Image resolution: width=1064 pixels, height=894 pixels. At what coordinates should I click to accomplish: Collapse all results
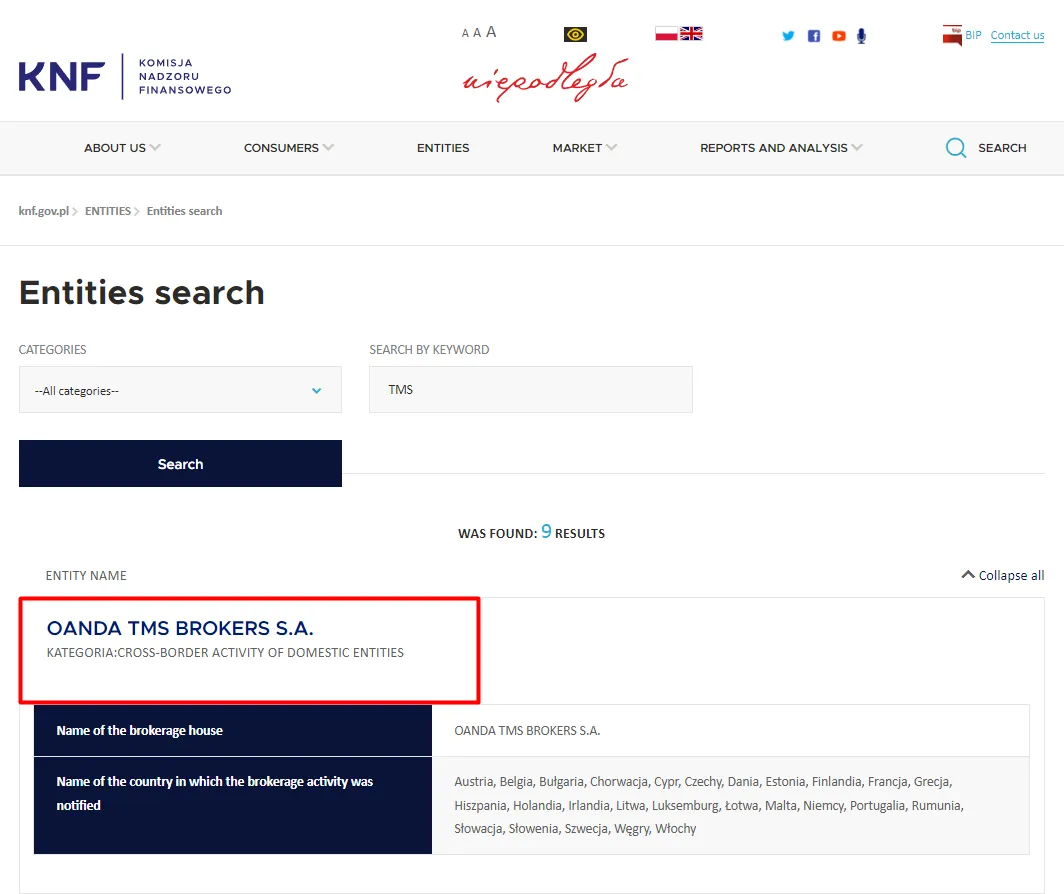pyautogui.click(x=1003, y=575)
